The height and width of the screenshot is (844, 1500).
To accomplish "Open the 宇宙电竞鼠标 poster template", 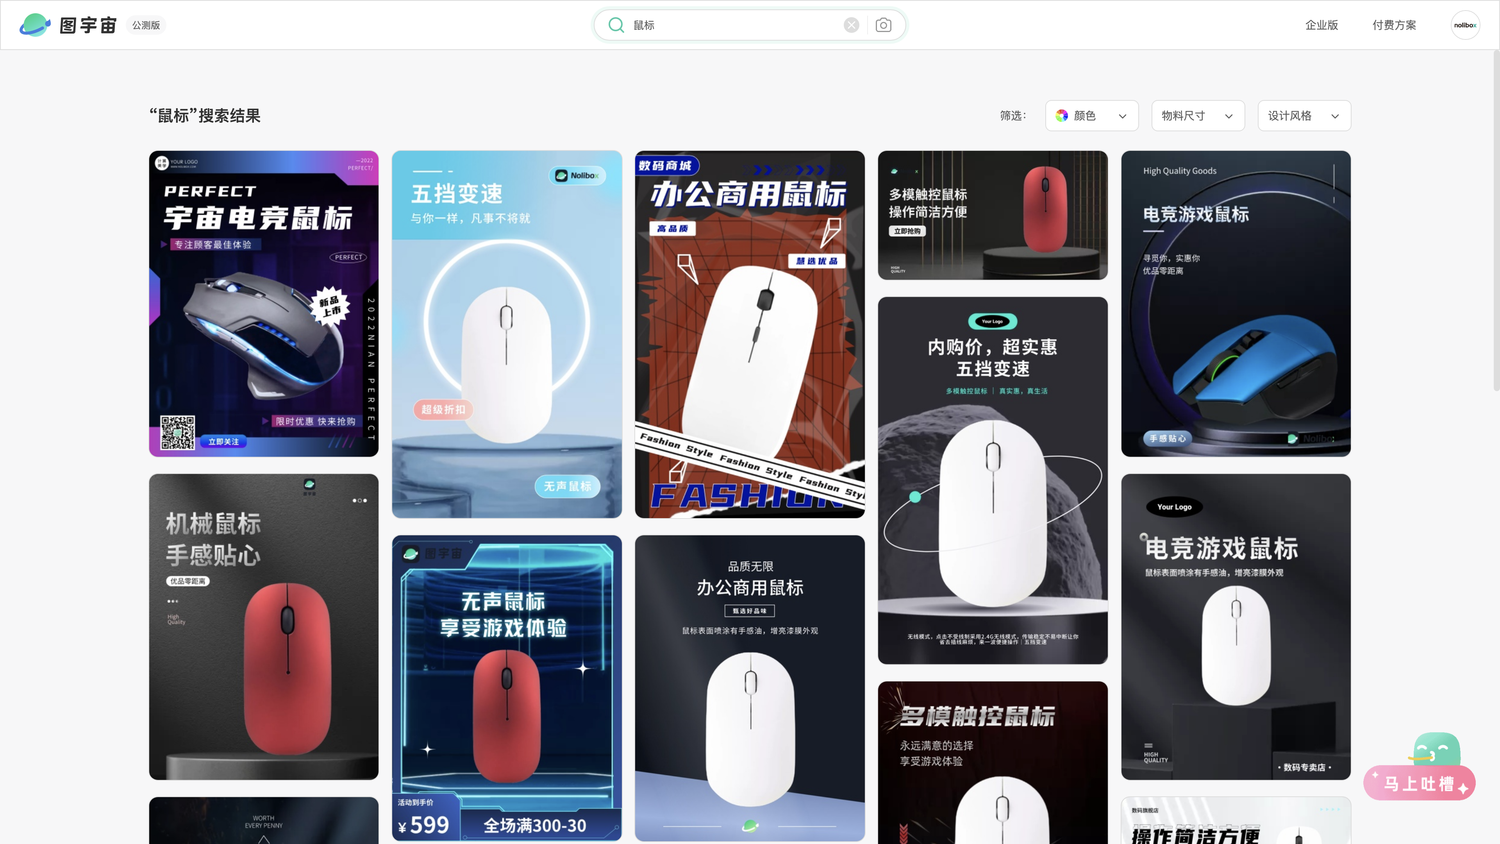I will [x=264, y=304].
